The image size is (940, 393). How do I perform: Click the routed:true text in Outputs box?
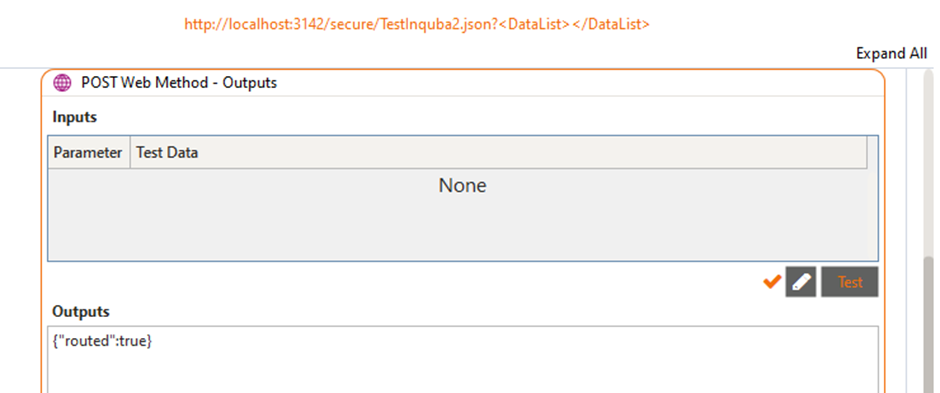103,341
